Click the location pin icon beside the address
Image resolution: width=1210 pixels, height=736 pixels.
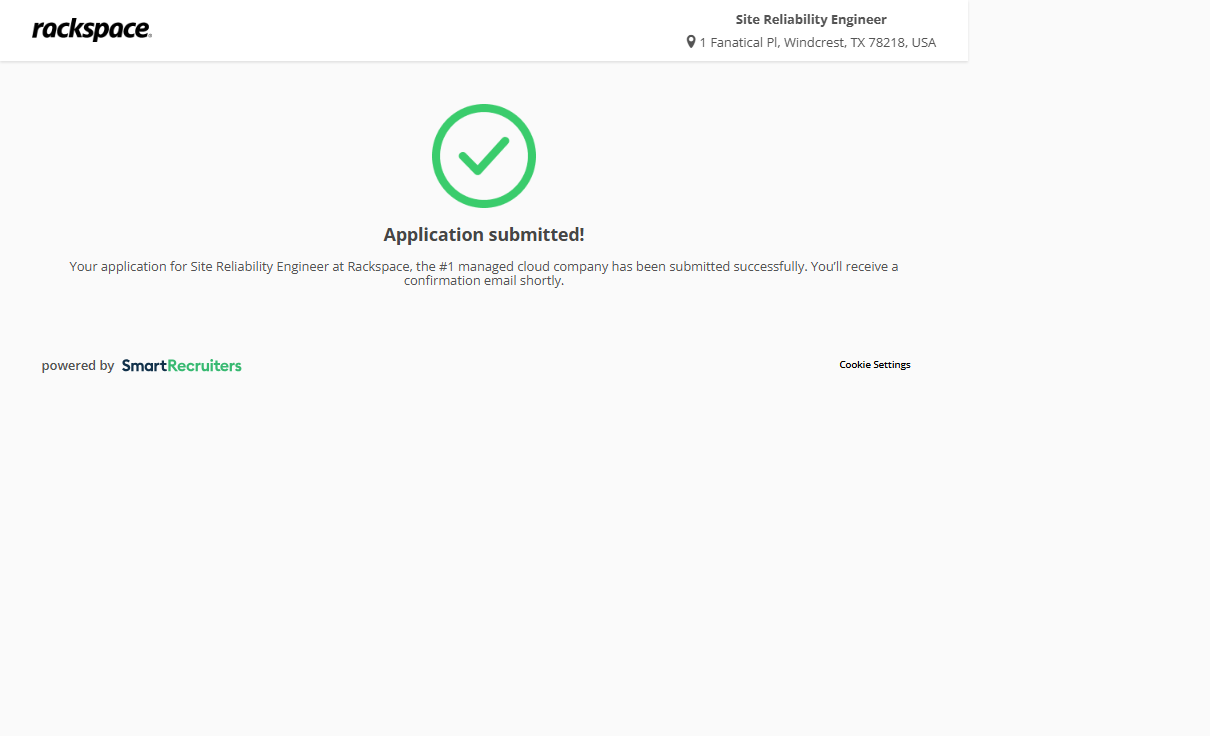[x=690, y=42]
